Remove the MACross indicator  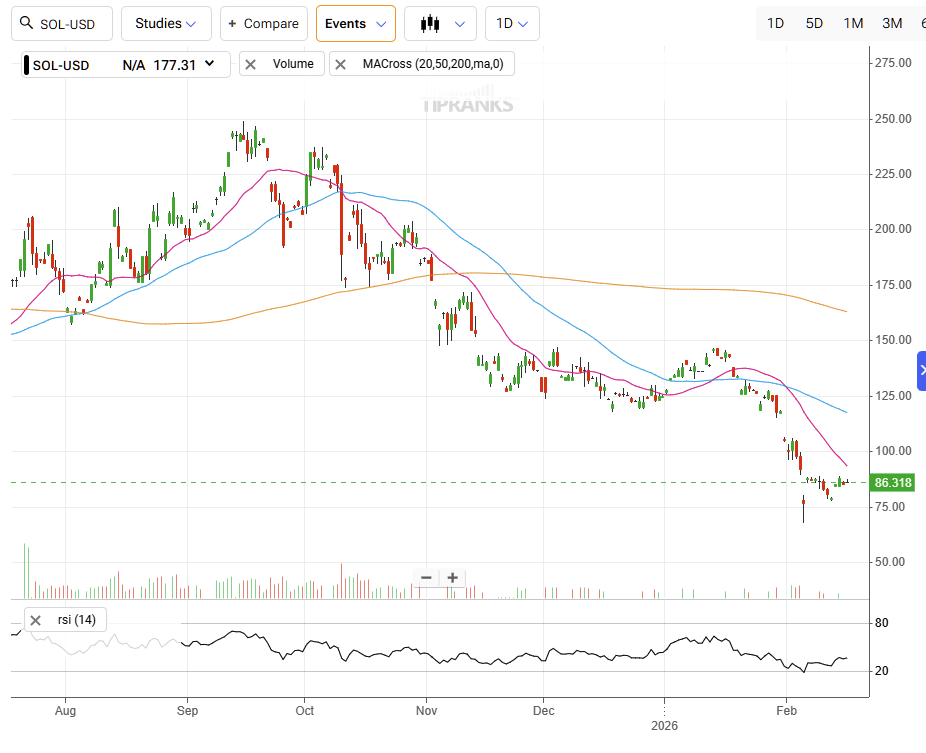[341, 64]
